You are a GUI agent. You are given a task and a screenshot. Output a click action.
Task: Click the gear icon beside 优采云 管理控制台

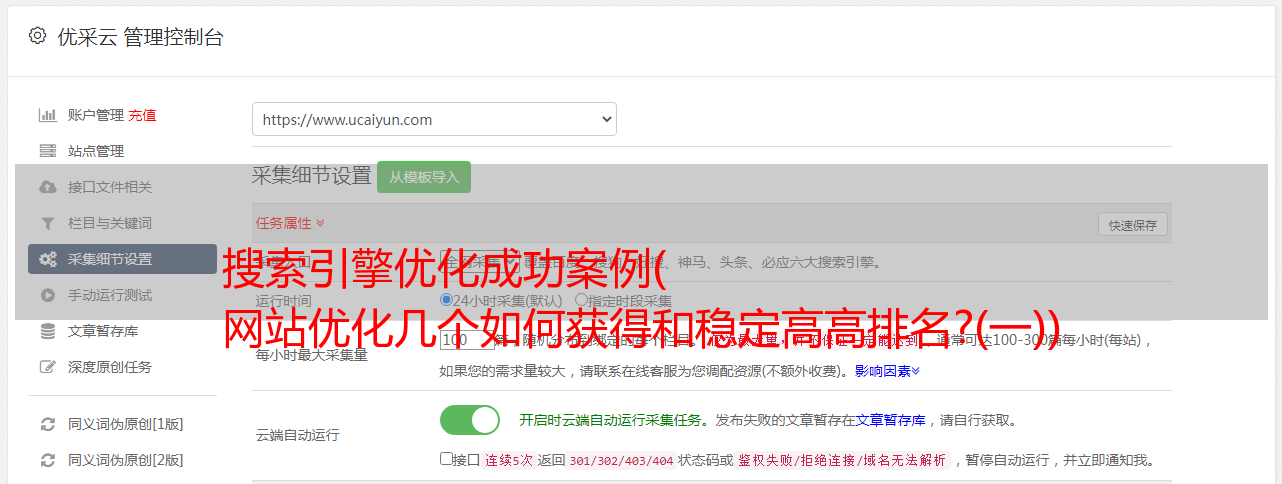[37, 36]
